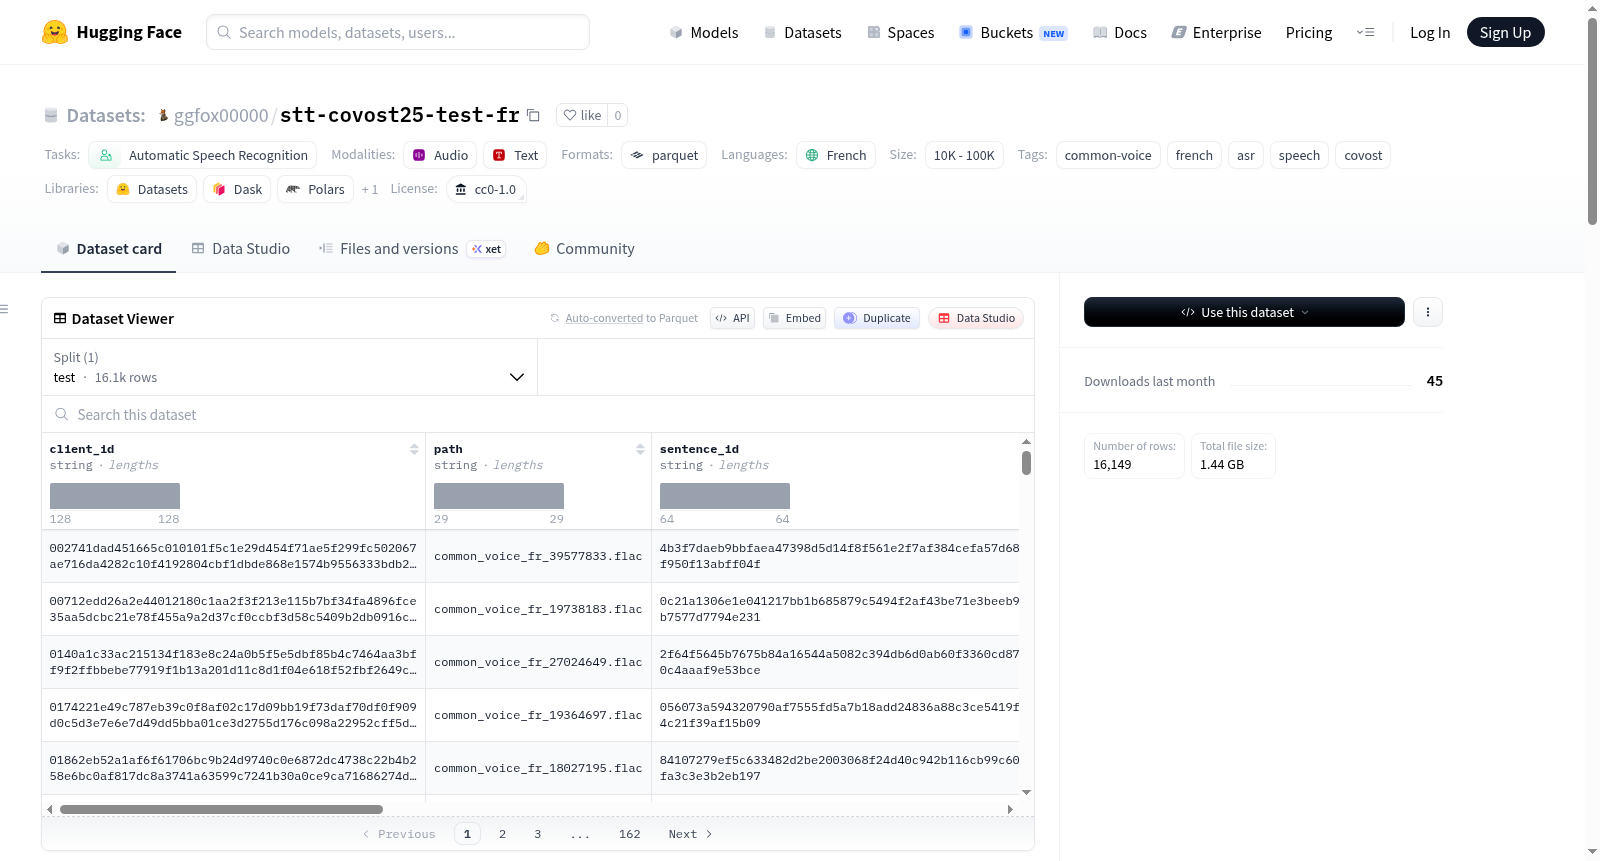Click the global search models input field

(398, 32)
